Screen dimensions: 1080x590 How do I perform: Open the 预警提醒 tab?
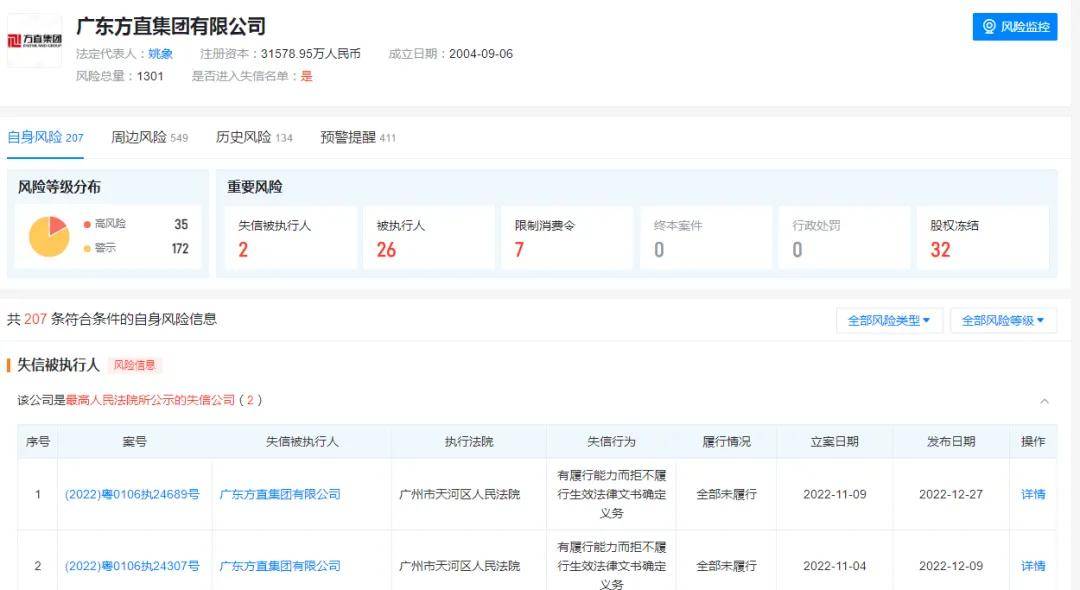coord(358,137)
